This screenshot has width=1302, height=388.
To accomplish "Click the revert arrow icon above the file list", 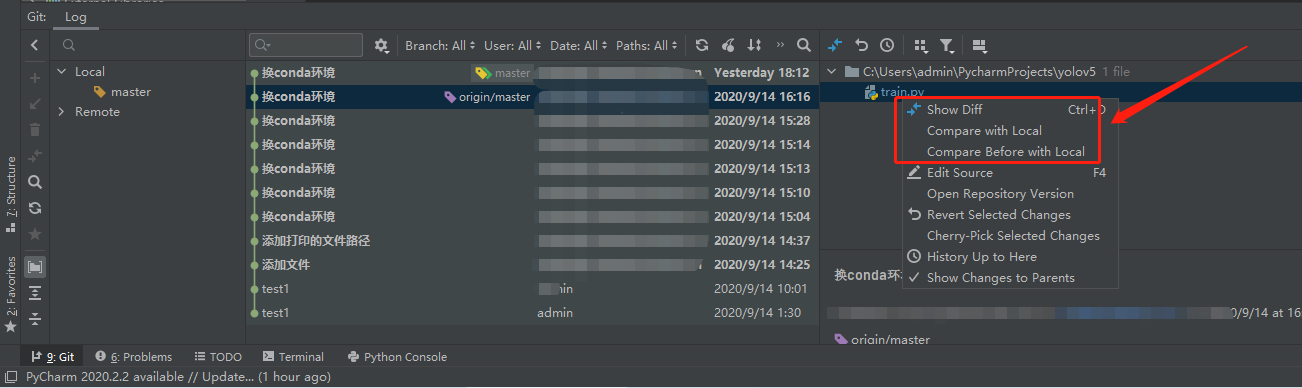I will [x=862, y=45].
